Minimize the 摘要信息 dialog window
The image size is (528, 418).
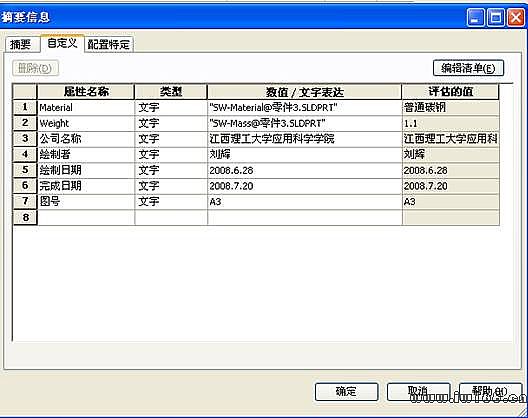475,18
